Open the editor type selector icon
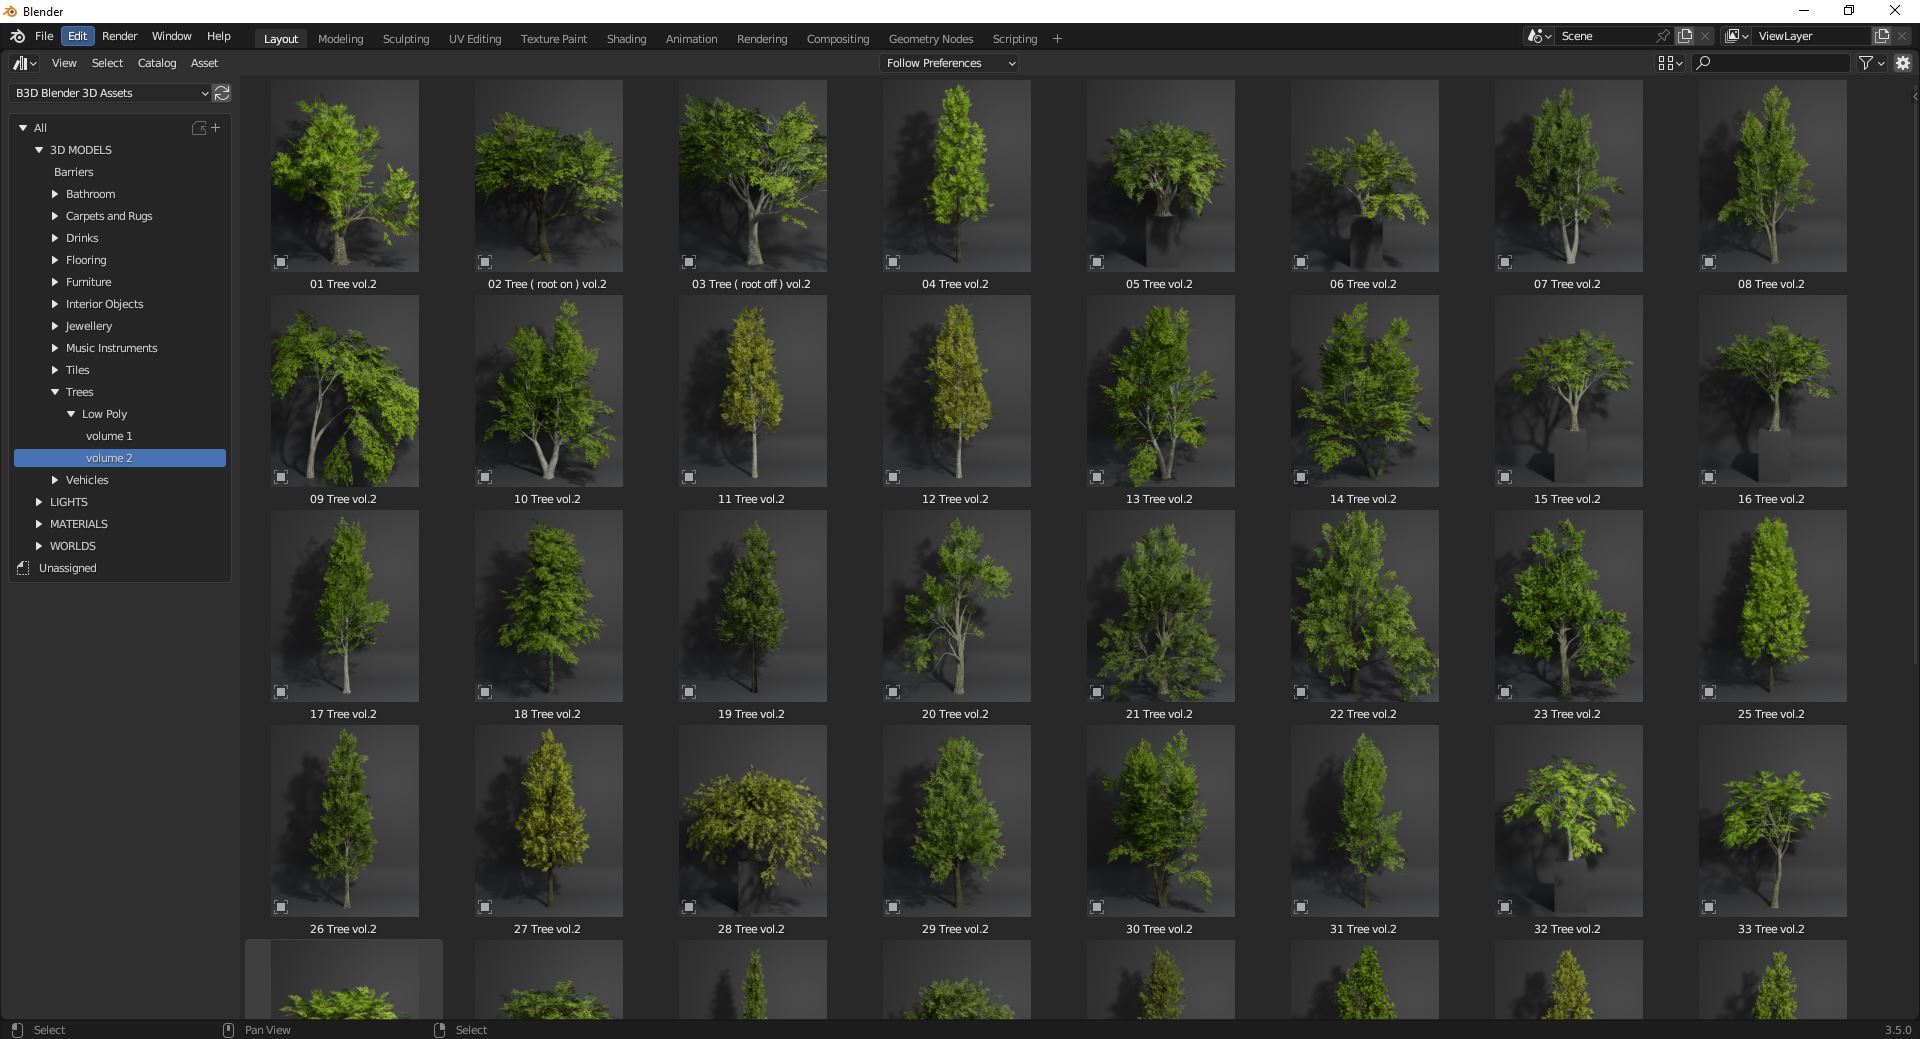The image size is (1920, 1039). [x=20, y=63]
